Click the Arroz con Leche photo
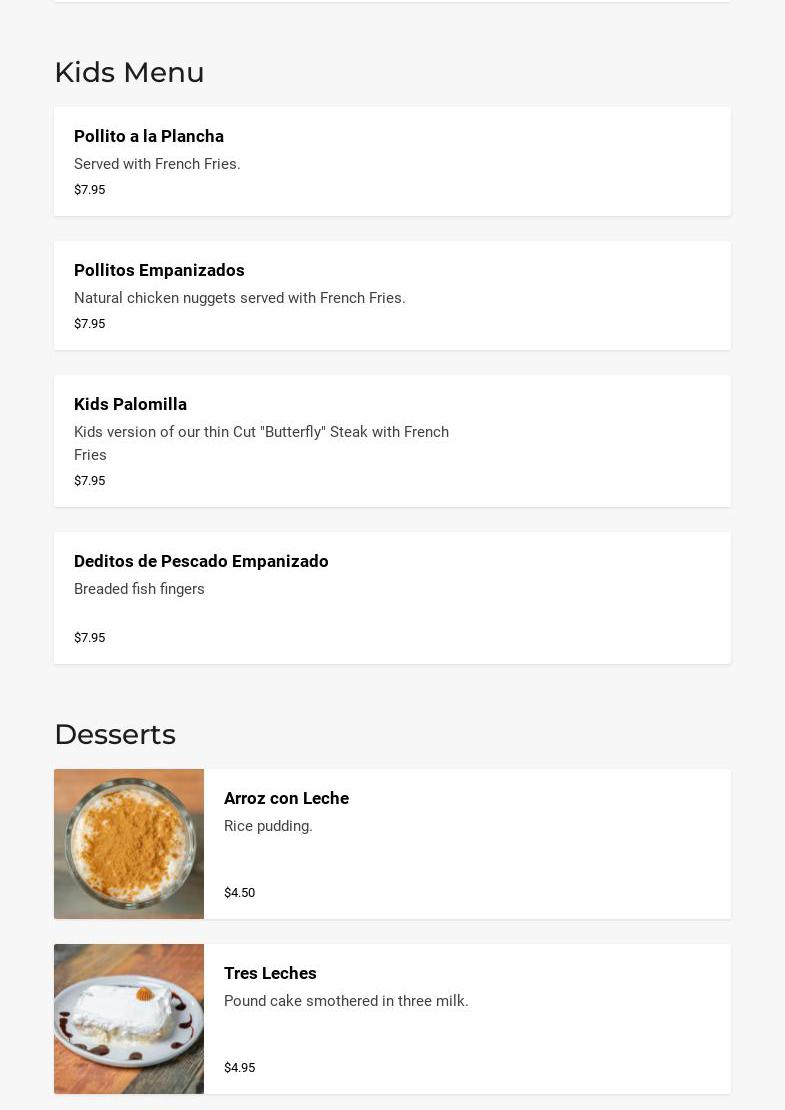The height and width of the screenshot is (1110, 785). (x=129, y=844)
